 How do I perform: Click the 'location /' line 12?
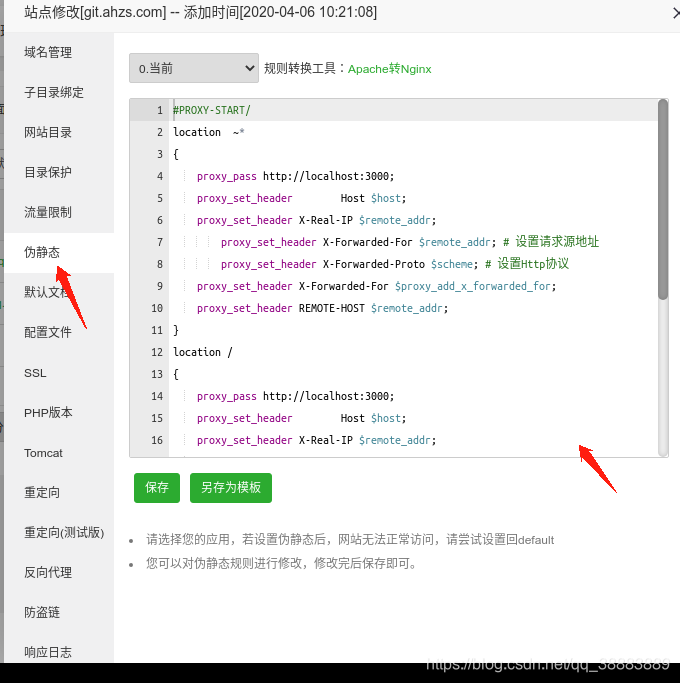[203, 352]
